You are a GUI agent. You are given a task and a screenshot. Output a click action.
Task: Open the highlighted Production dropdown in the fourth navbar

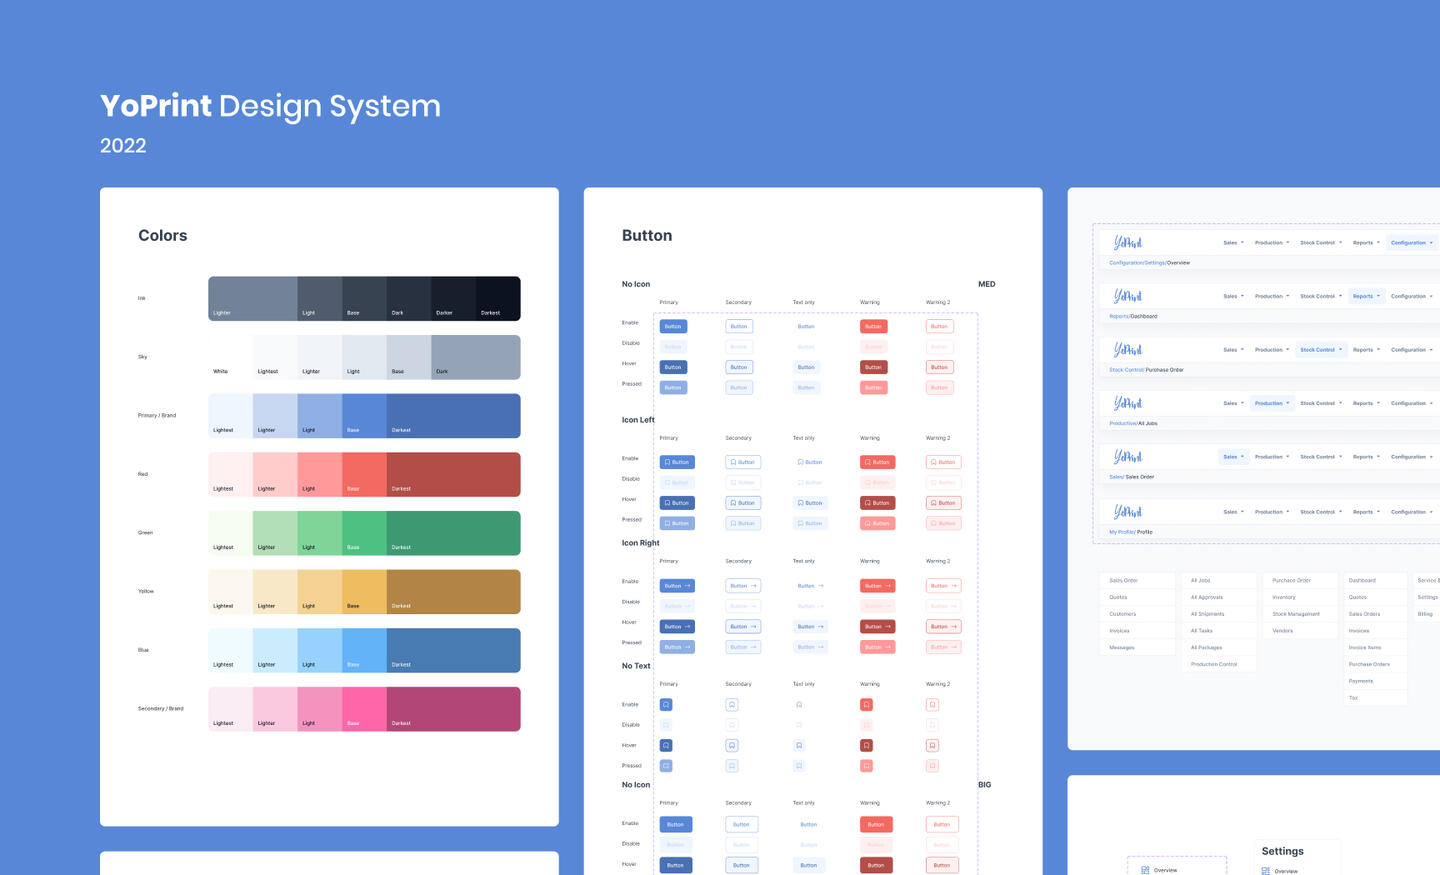tap(1272, 403)
